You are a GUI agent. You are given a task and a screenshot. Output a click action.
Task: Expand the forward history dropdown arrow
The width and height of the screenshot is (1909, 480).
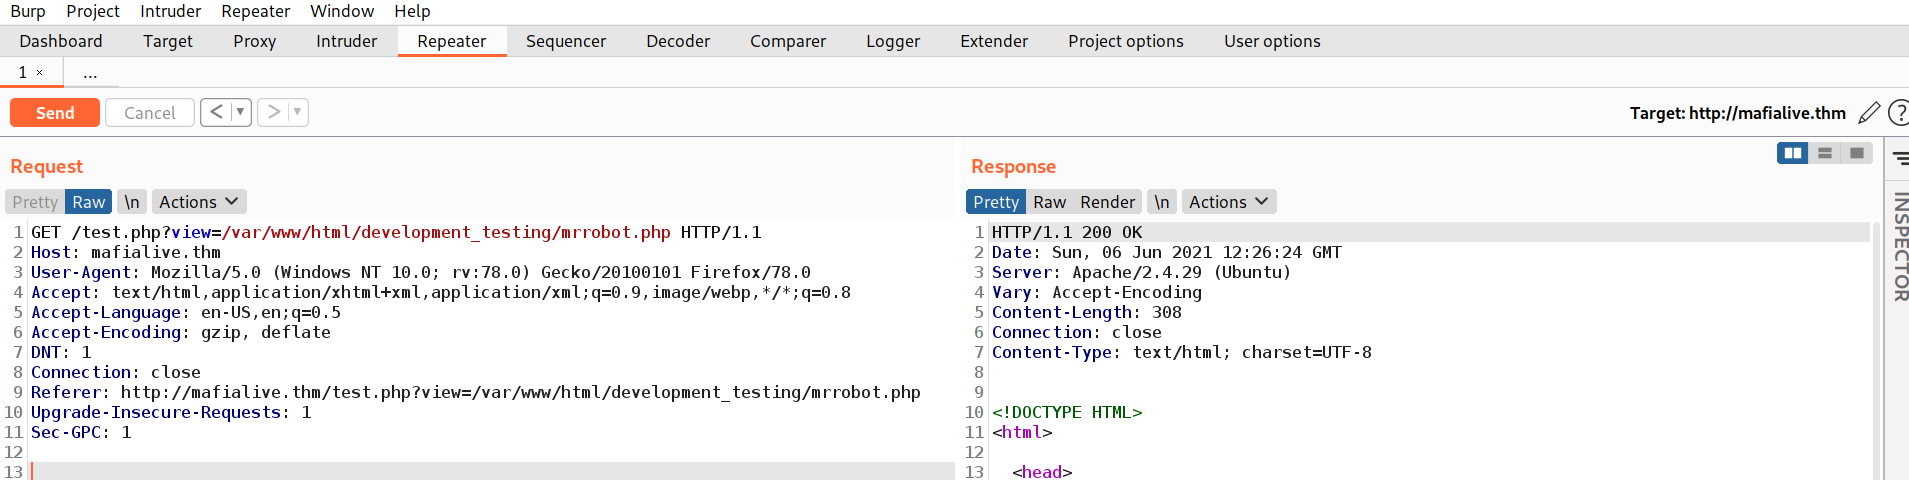(x=297, y=112)
